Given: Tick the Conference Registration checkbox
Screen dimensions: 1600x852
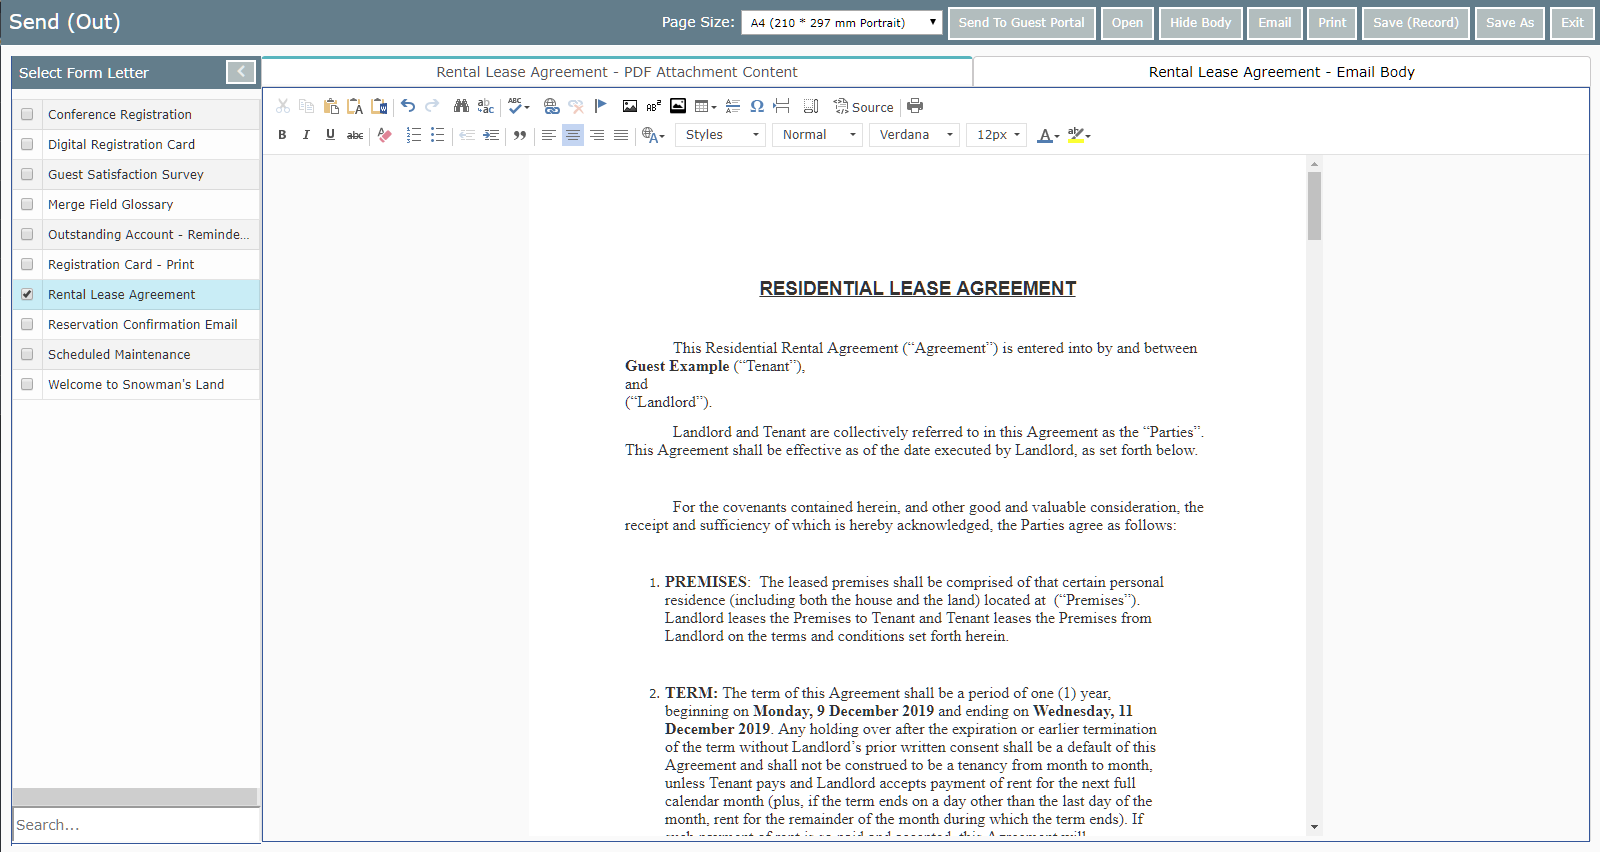Looking at the screenshot, I should point(27,114).
